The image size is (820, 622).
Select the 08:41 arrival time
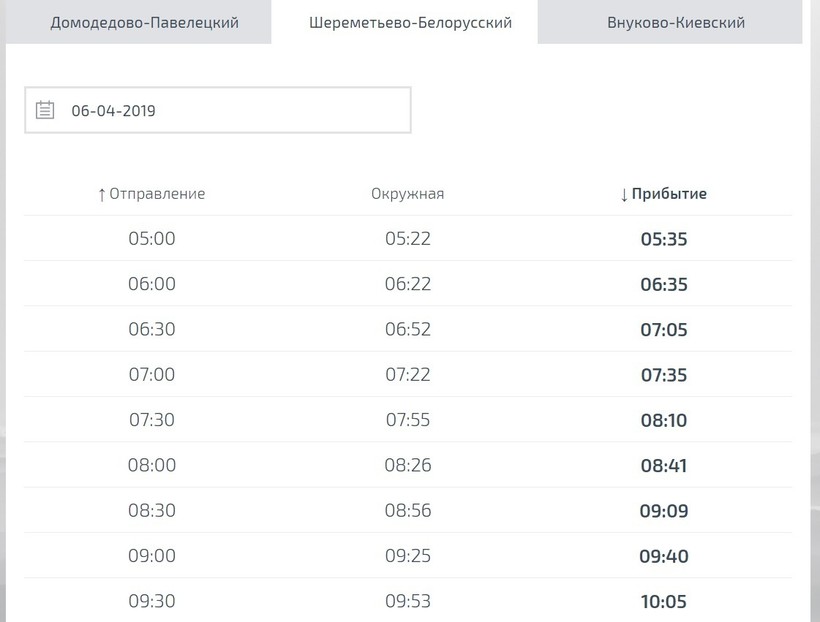click(664, 465)
